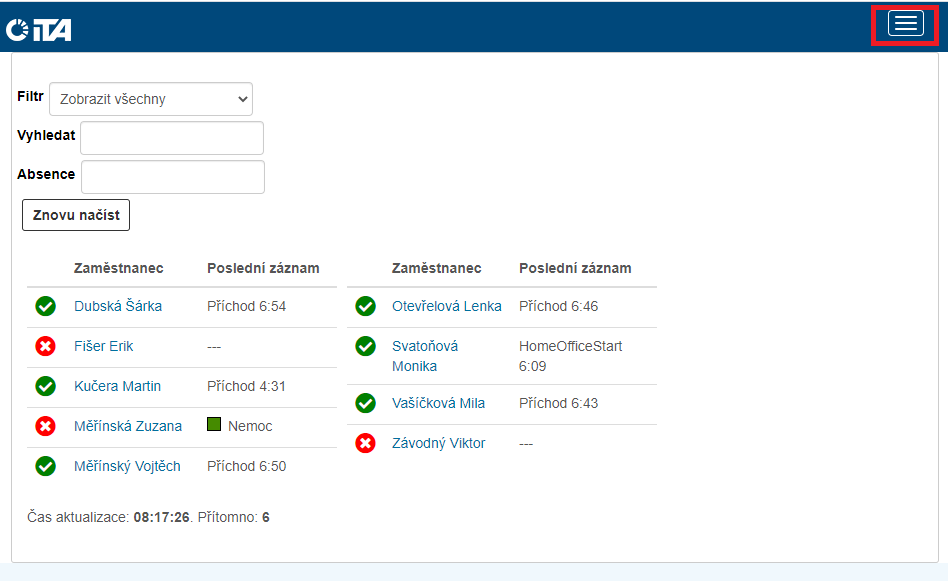
Task: Click the right Poslední záznam column header
Action: pyautogui.click(x=575, y=268)
